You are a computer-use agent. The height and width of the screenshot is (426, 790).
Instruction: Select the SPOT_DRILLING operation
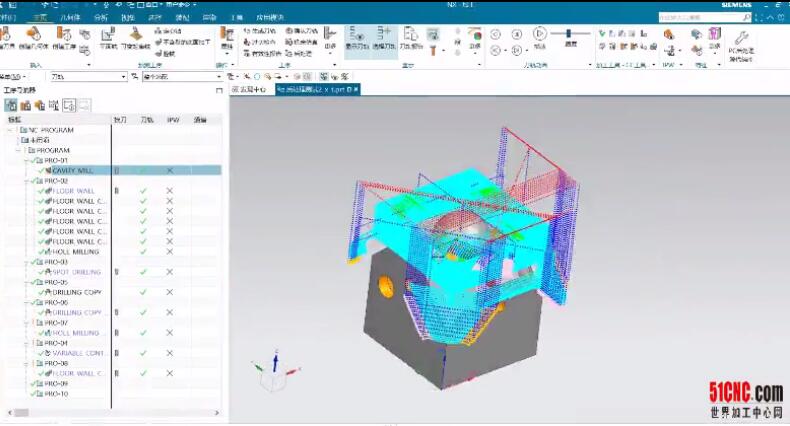tap(75, 272)
